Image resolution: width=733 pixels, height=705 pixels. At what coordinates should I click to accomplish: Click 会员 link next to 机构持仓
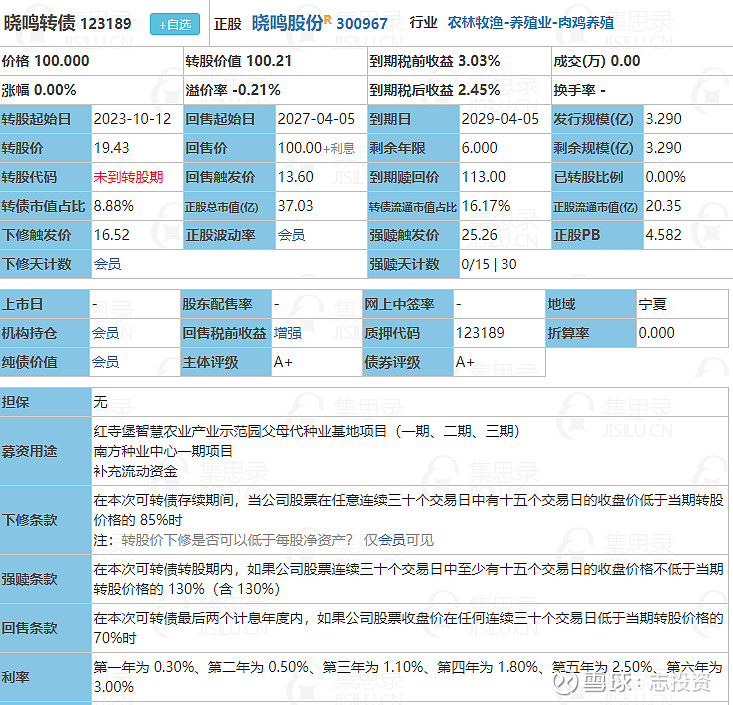coord(106,333)
